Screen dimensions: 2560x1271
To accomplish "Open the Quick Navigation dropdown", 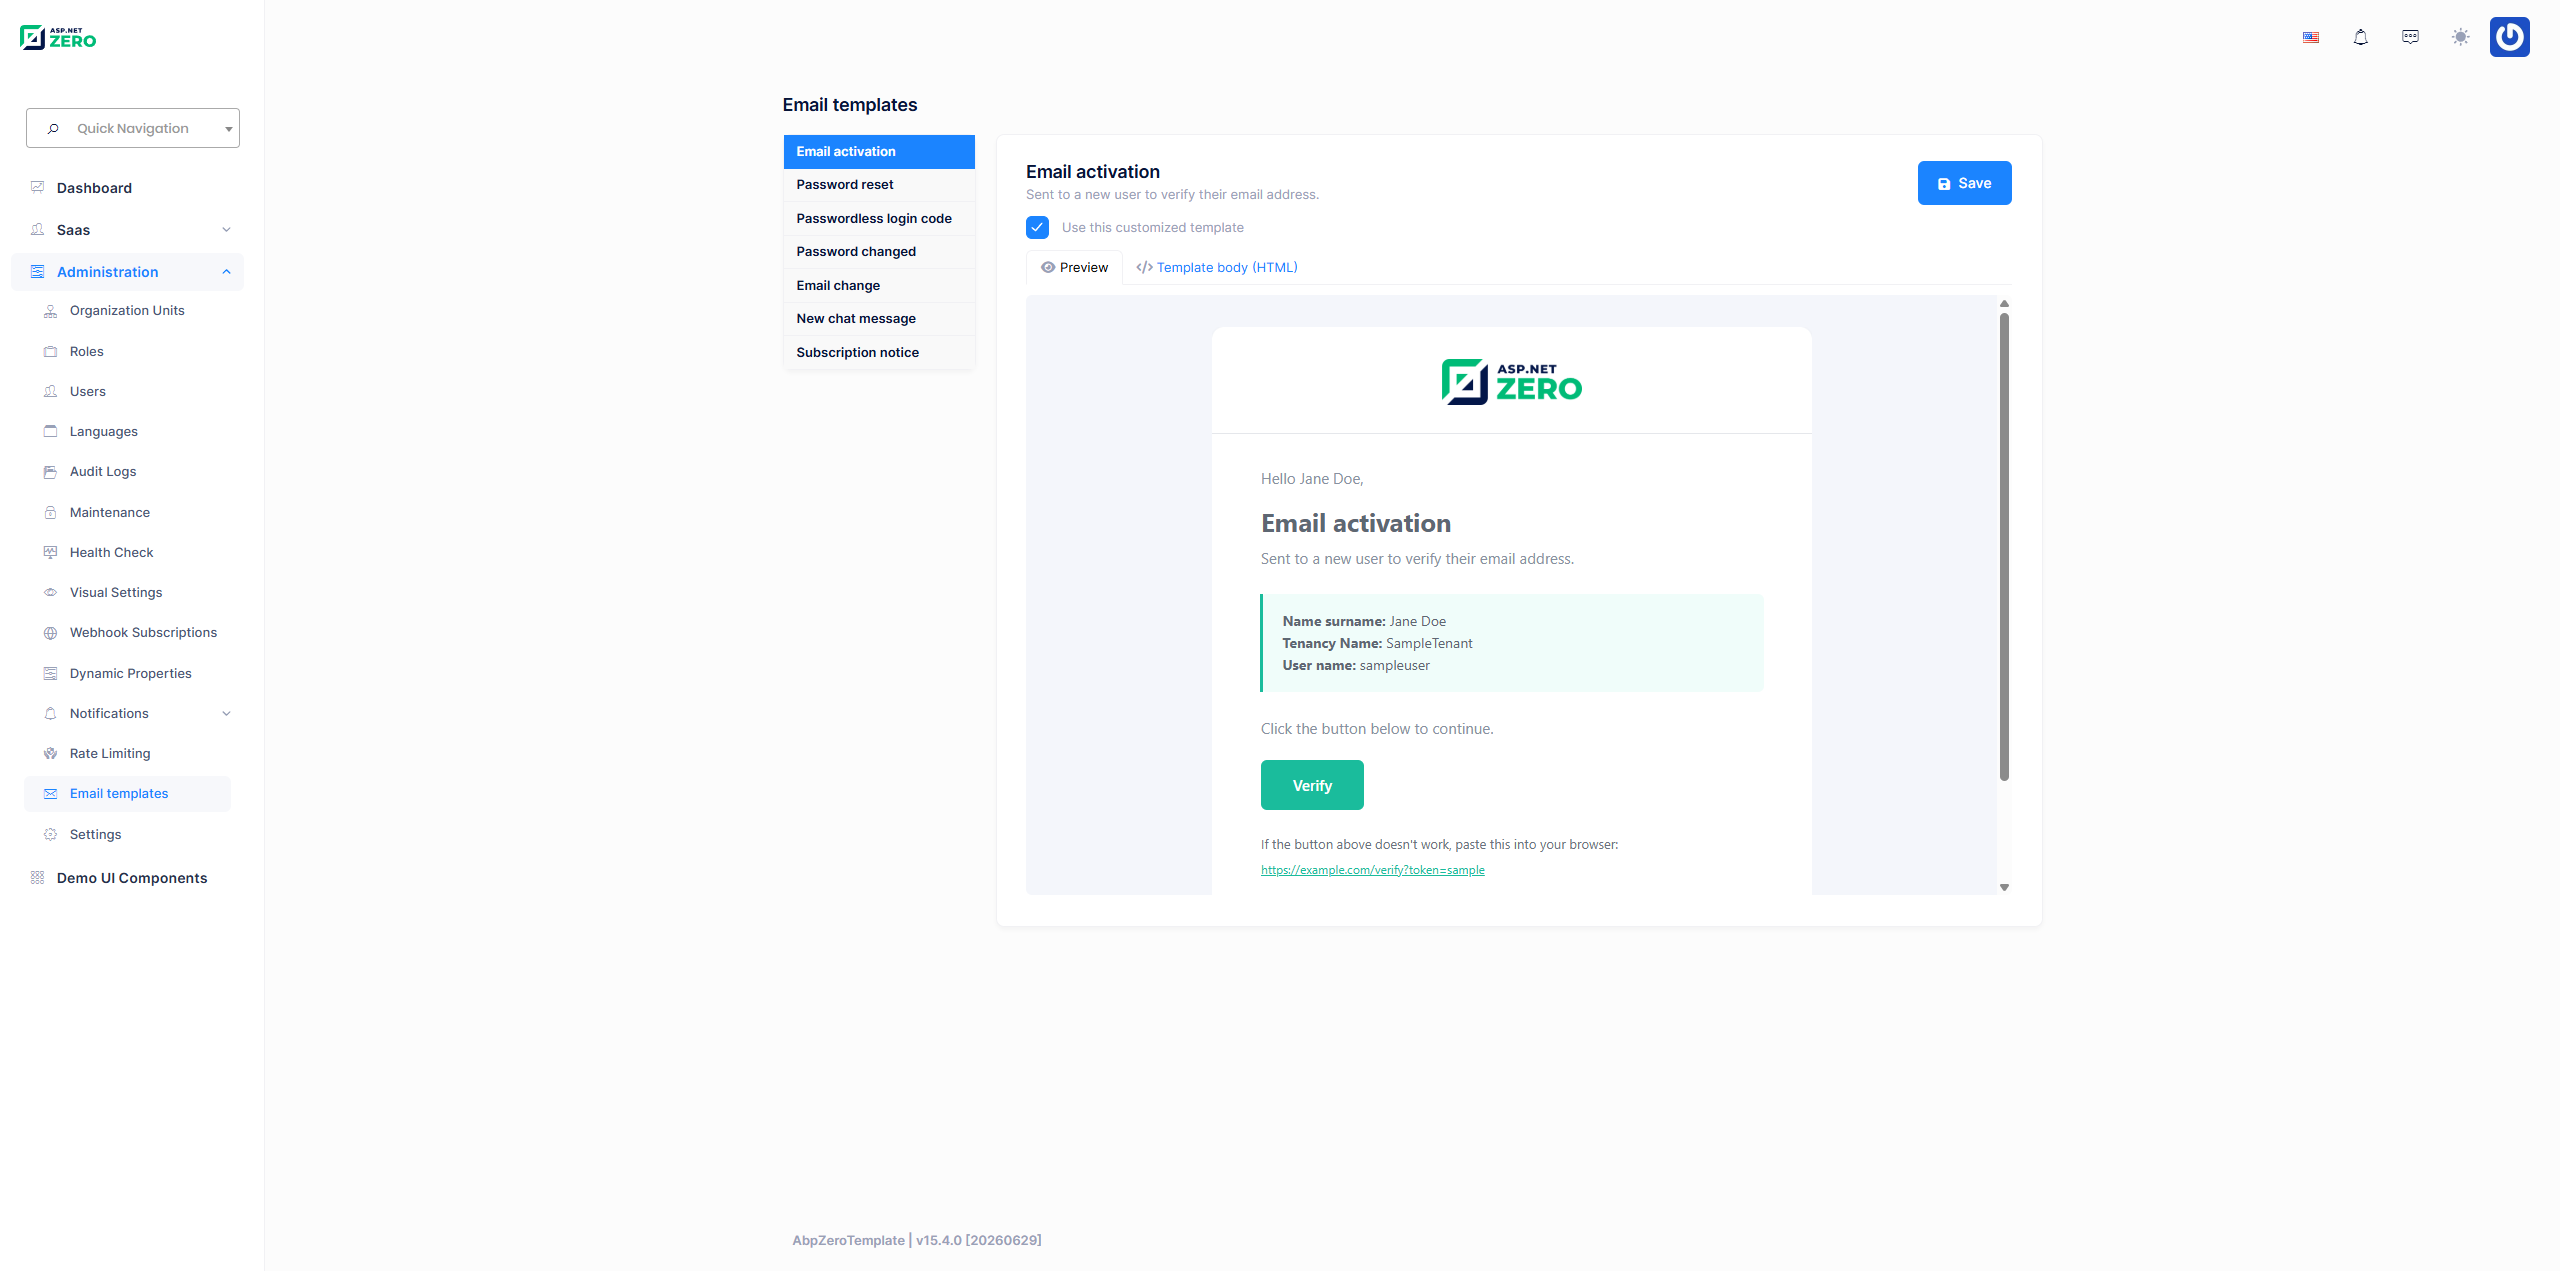I will point(133,128).
